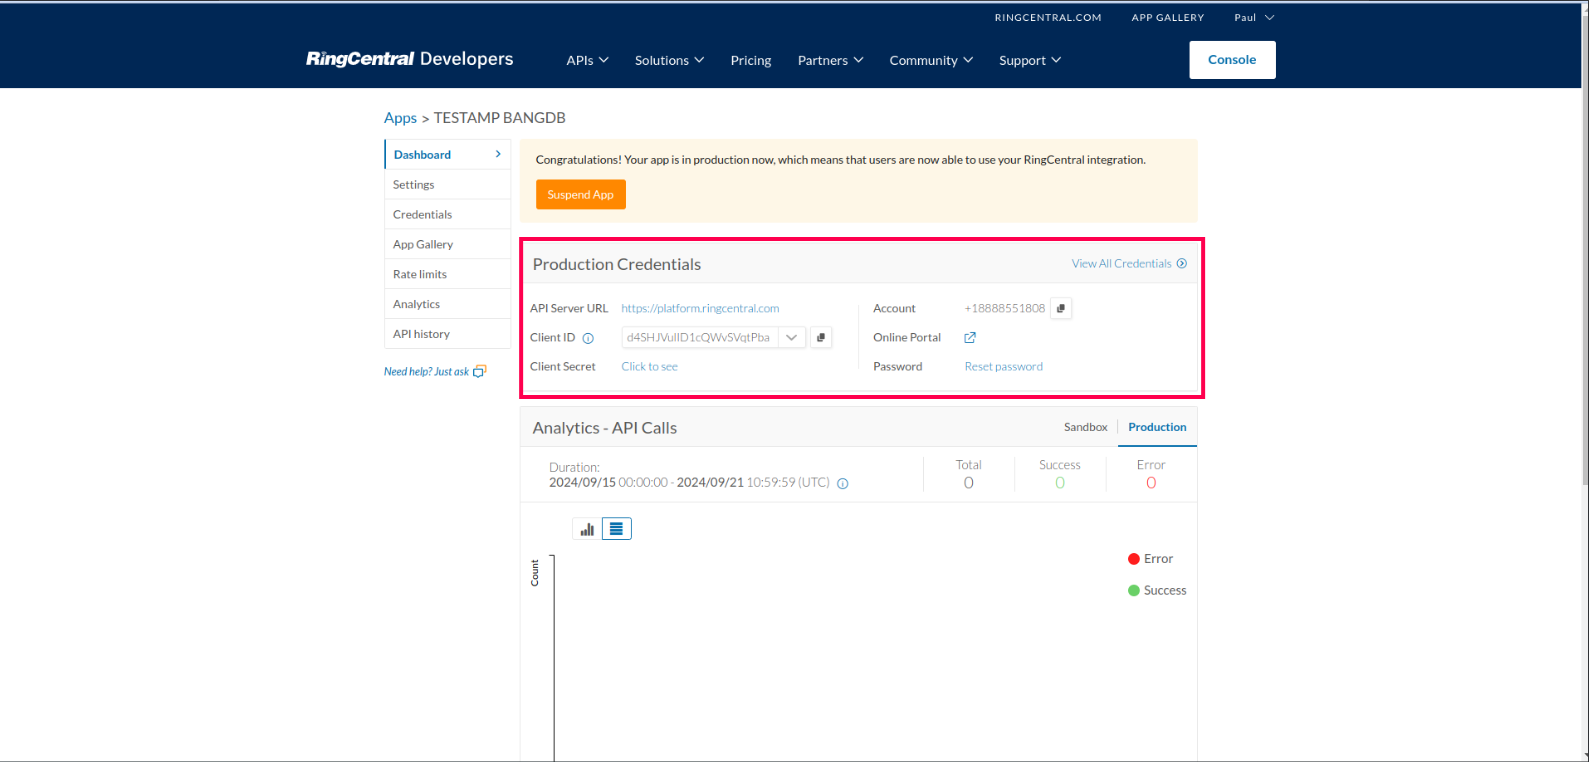
Task: Expand the Solutions menu
Action: (669, 61)
